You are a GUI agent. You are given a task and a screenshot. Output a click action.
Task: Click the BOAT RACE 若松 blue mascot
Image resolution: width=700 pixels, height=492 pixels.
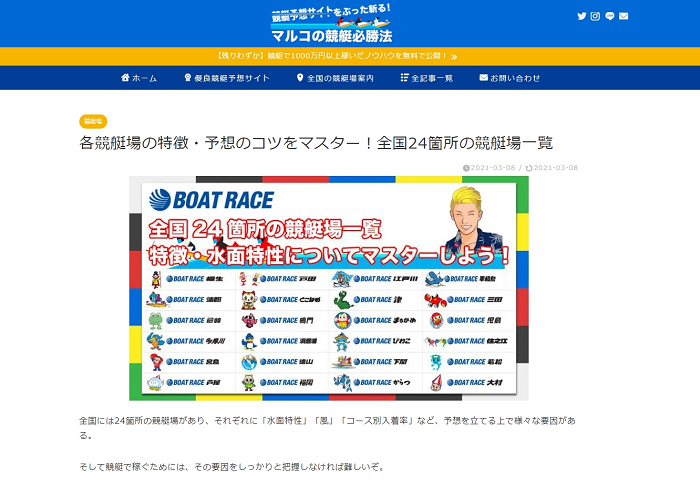tap(436, 362)
